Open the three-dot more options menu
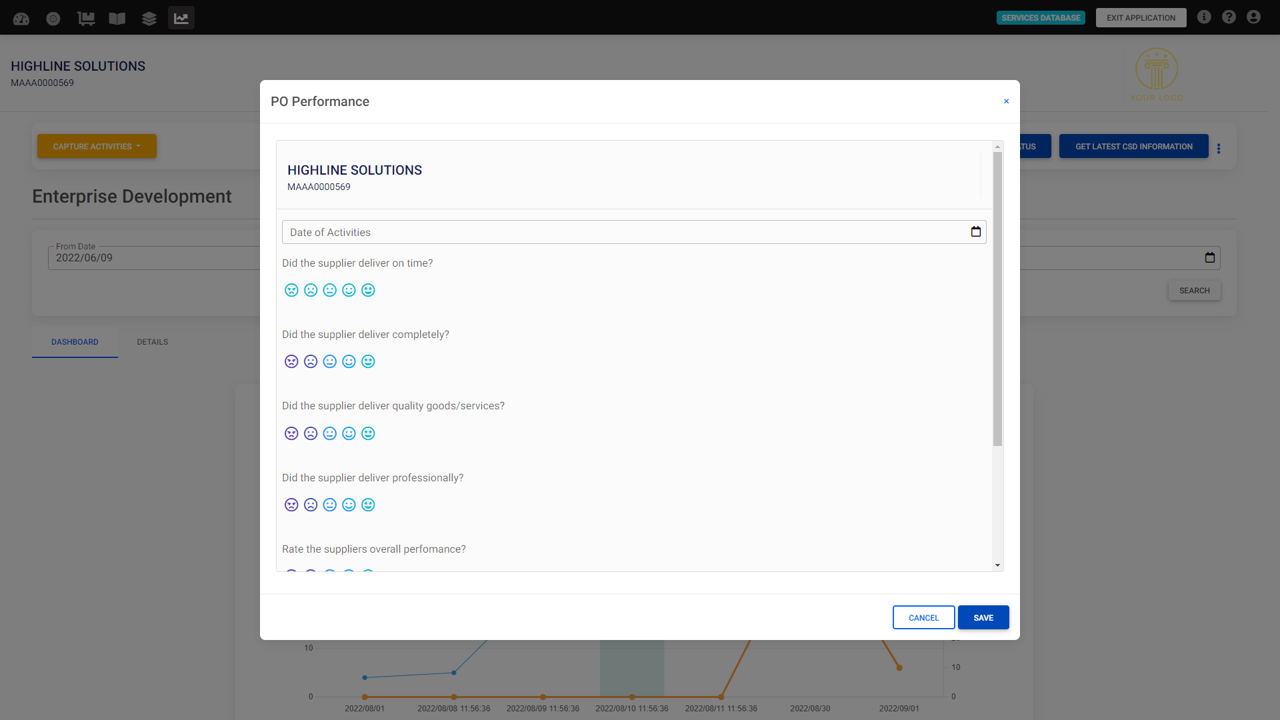 [x=1218, y=148]
